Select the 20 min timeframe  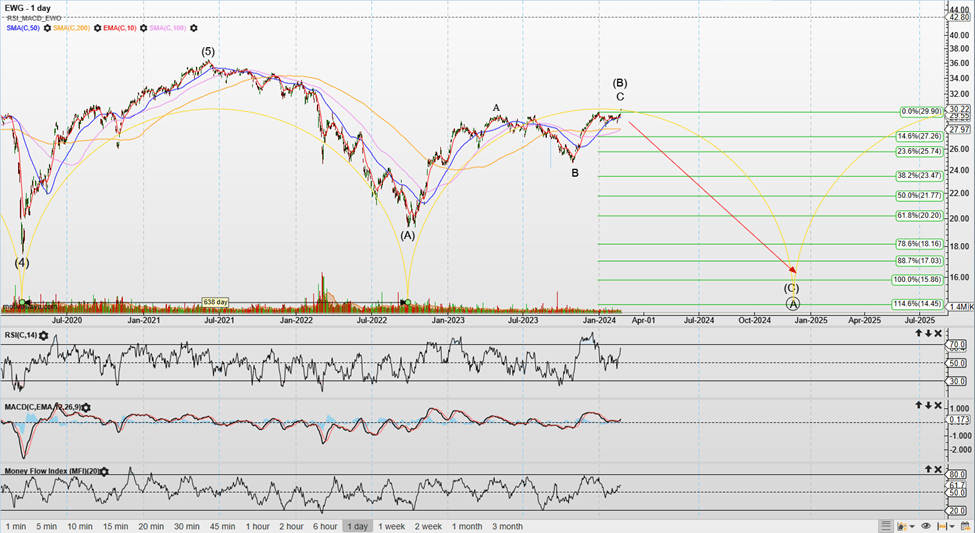151,526
